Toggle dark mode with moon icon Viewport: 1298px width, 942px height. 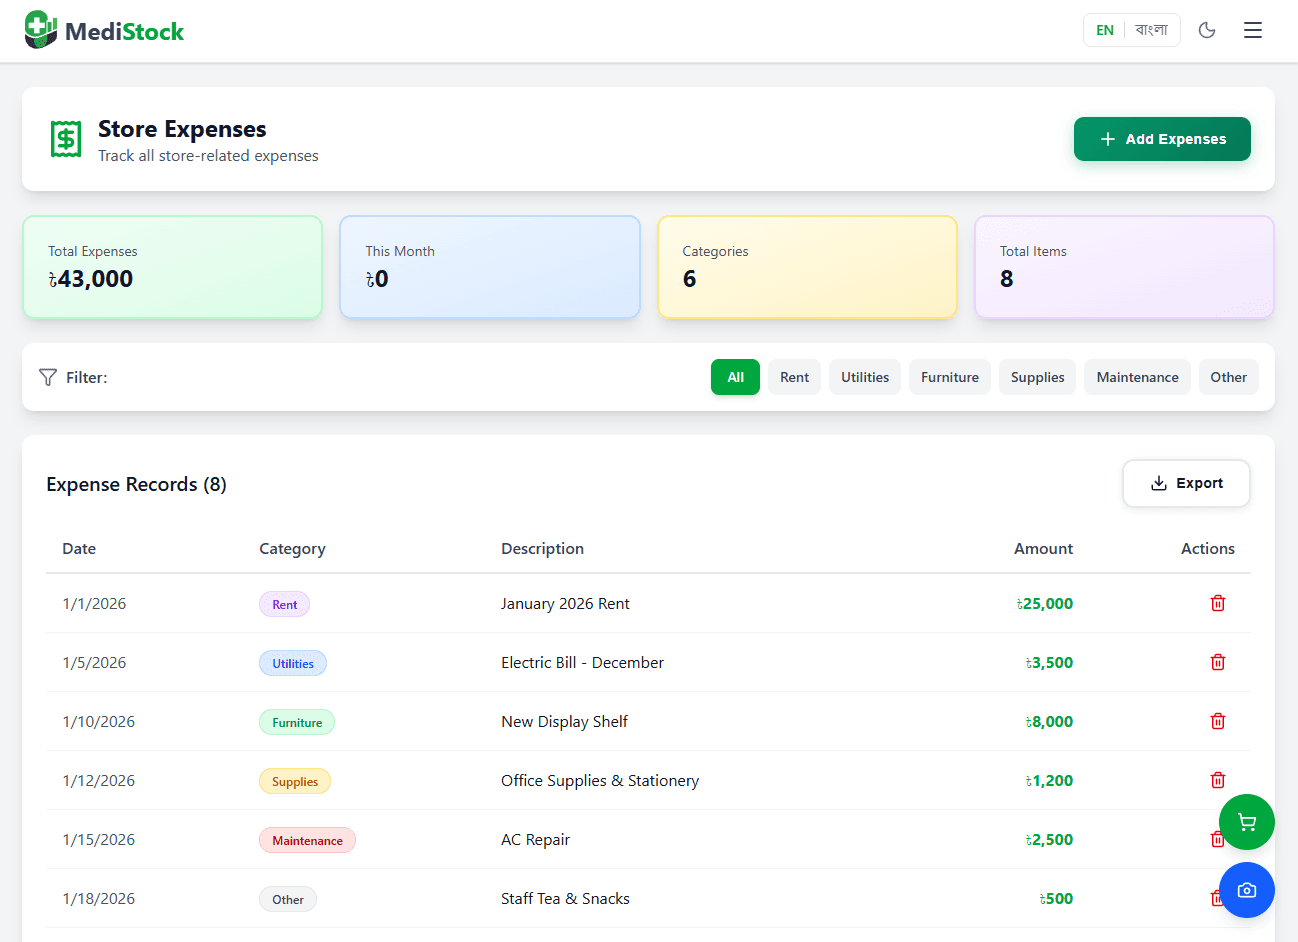click(x=1207, y=30)
